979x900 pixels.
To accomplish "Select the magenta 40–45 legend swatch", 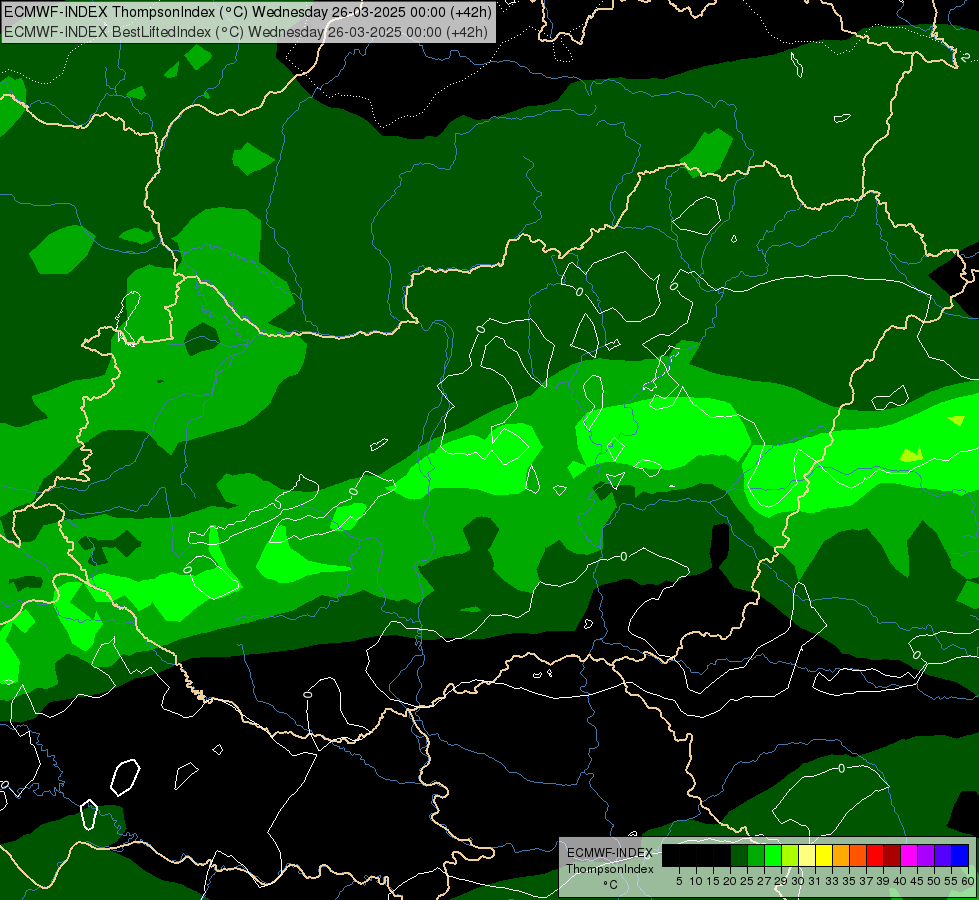I will (x=908, y=855).
